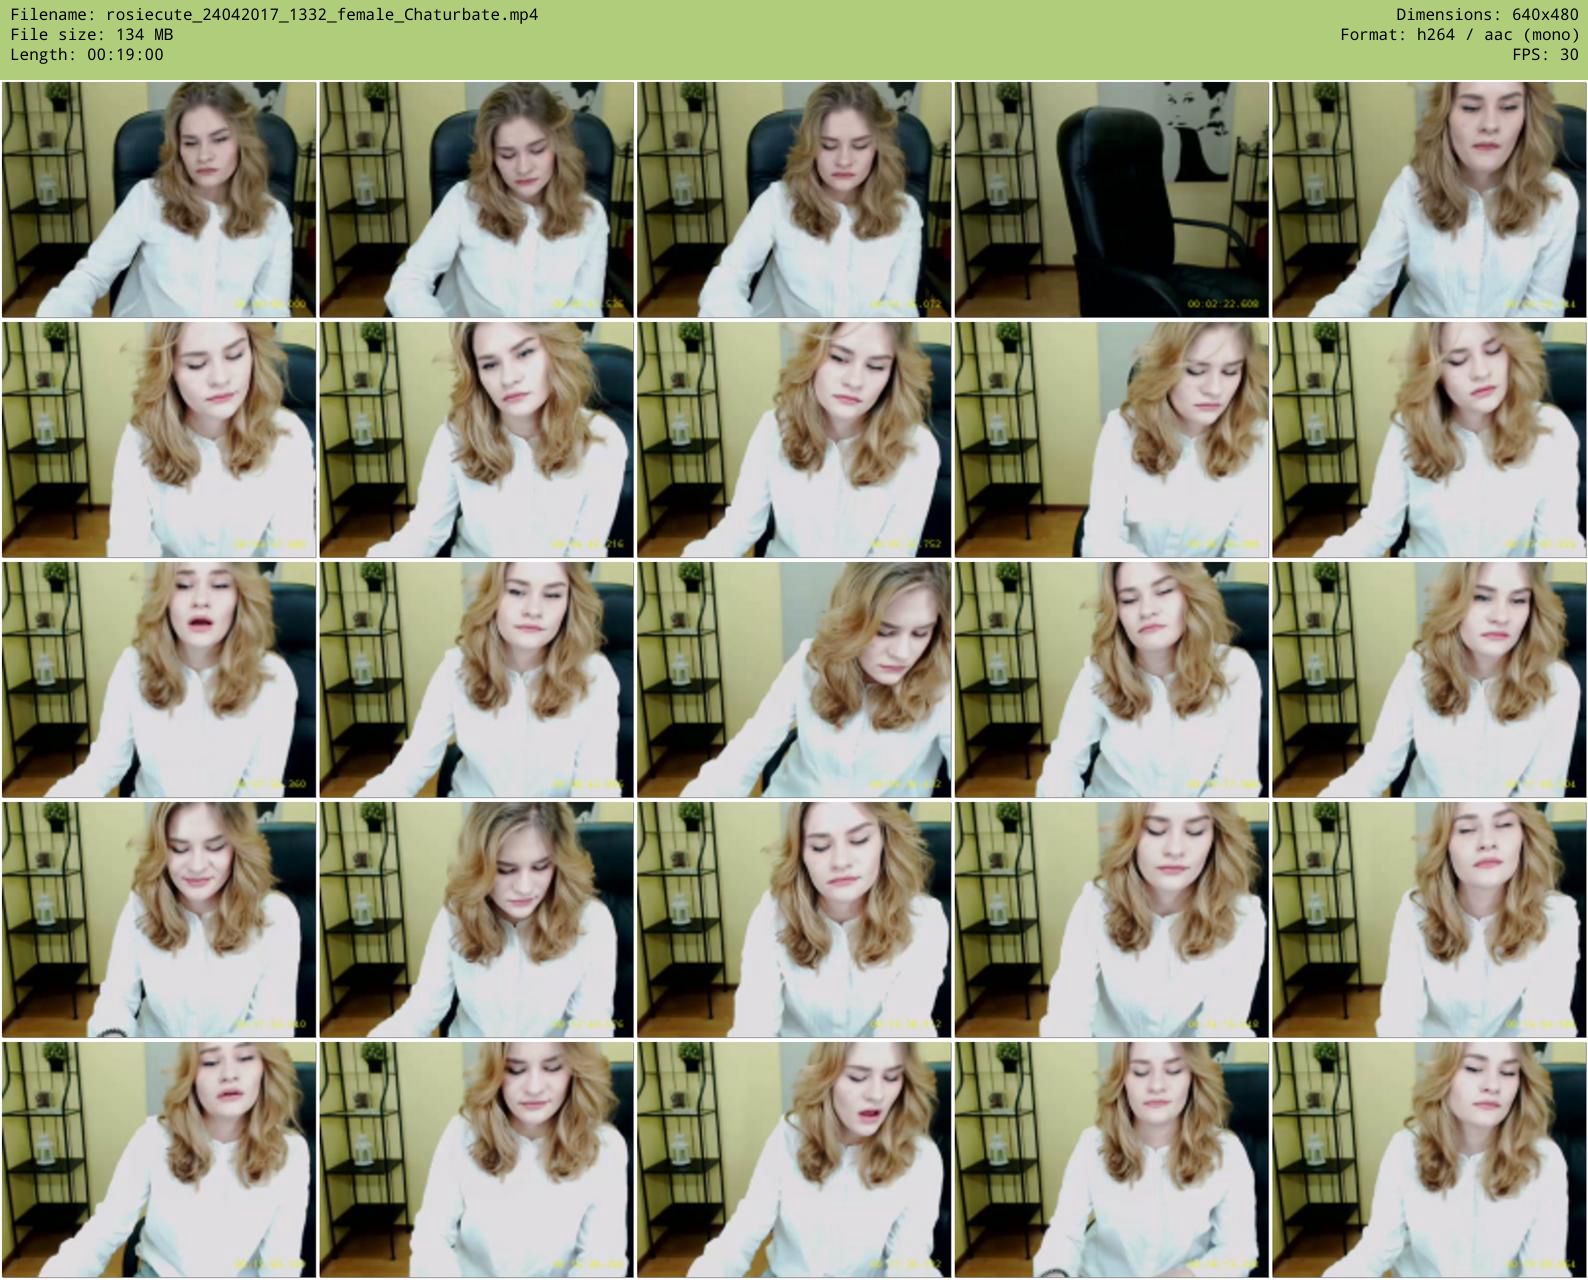The image size is (1588, 1280).
Task: Open the middle thumbnail of the second row
Action: pos(794,439)
